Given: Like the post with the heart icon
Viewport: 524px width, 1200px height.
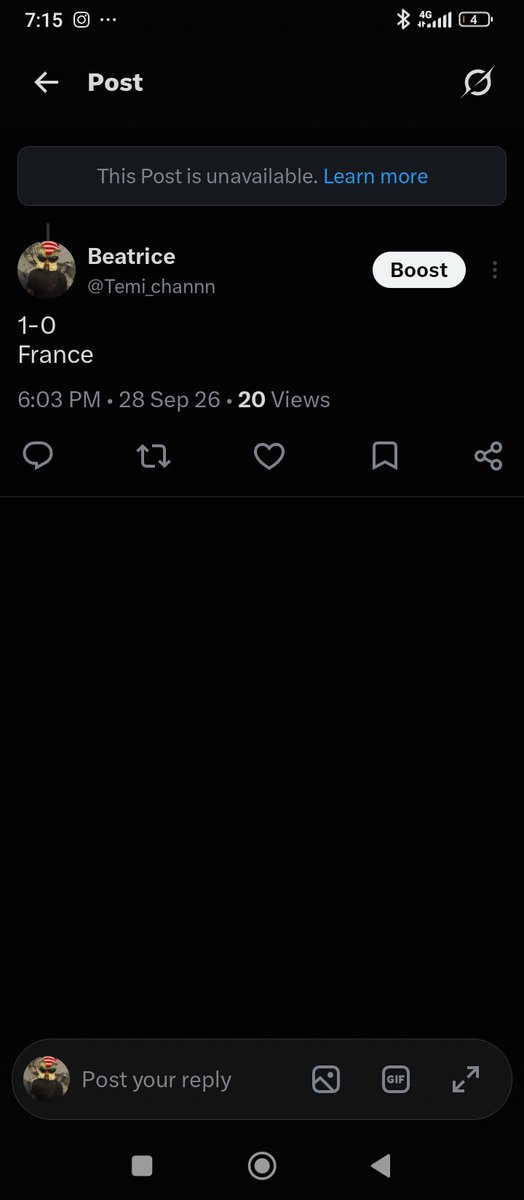Looking at the screenshot, I should (269, 457).
